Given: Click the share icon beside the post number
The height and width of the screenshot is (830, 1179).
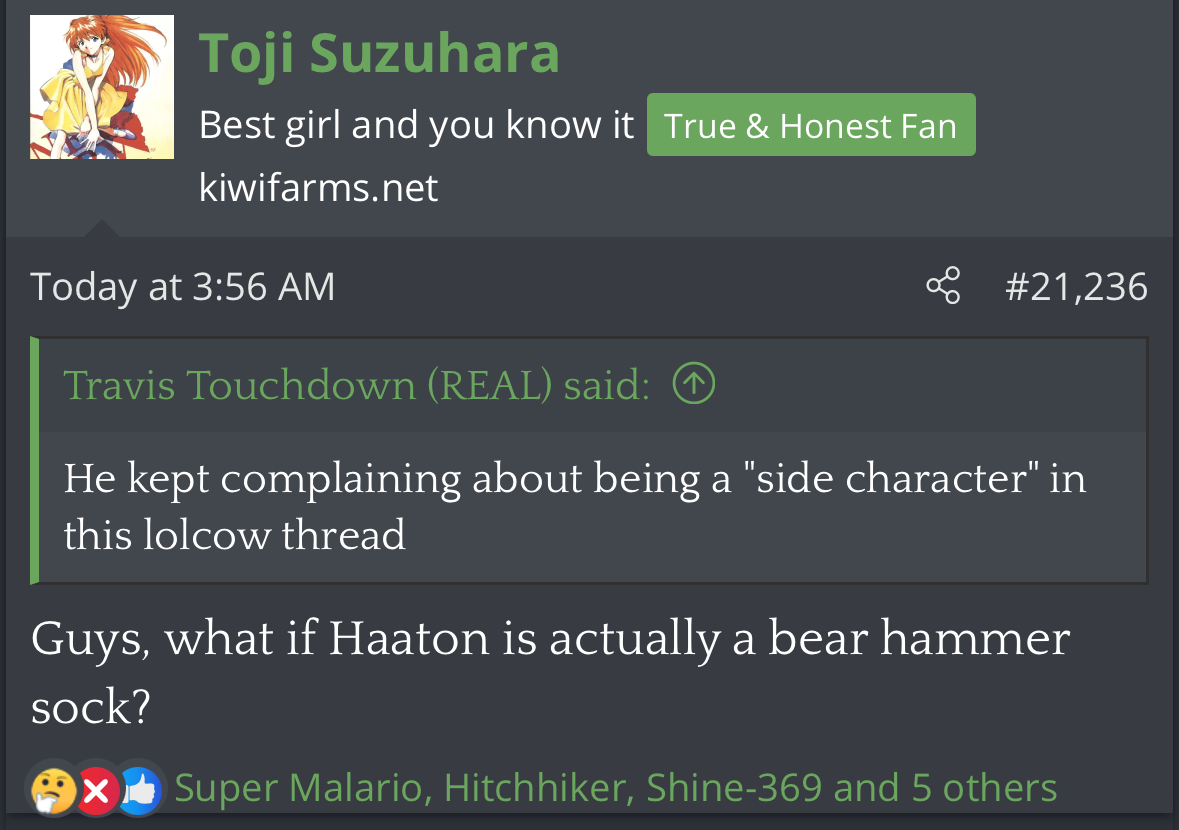Looking at the screenshot, I should point(943,286).
